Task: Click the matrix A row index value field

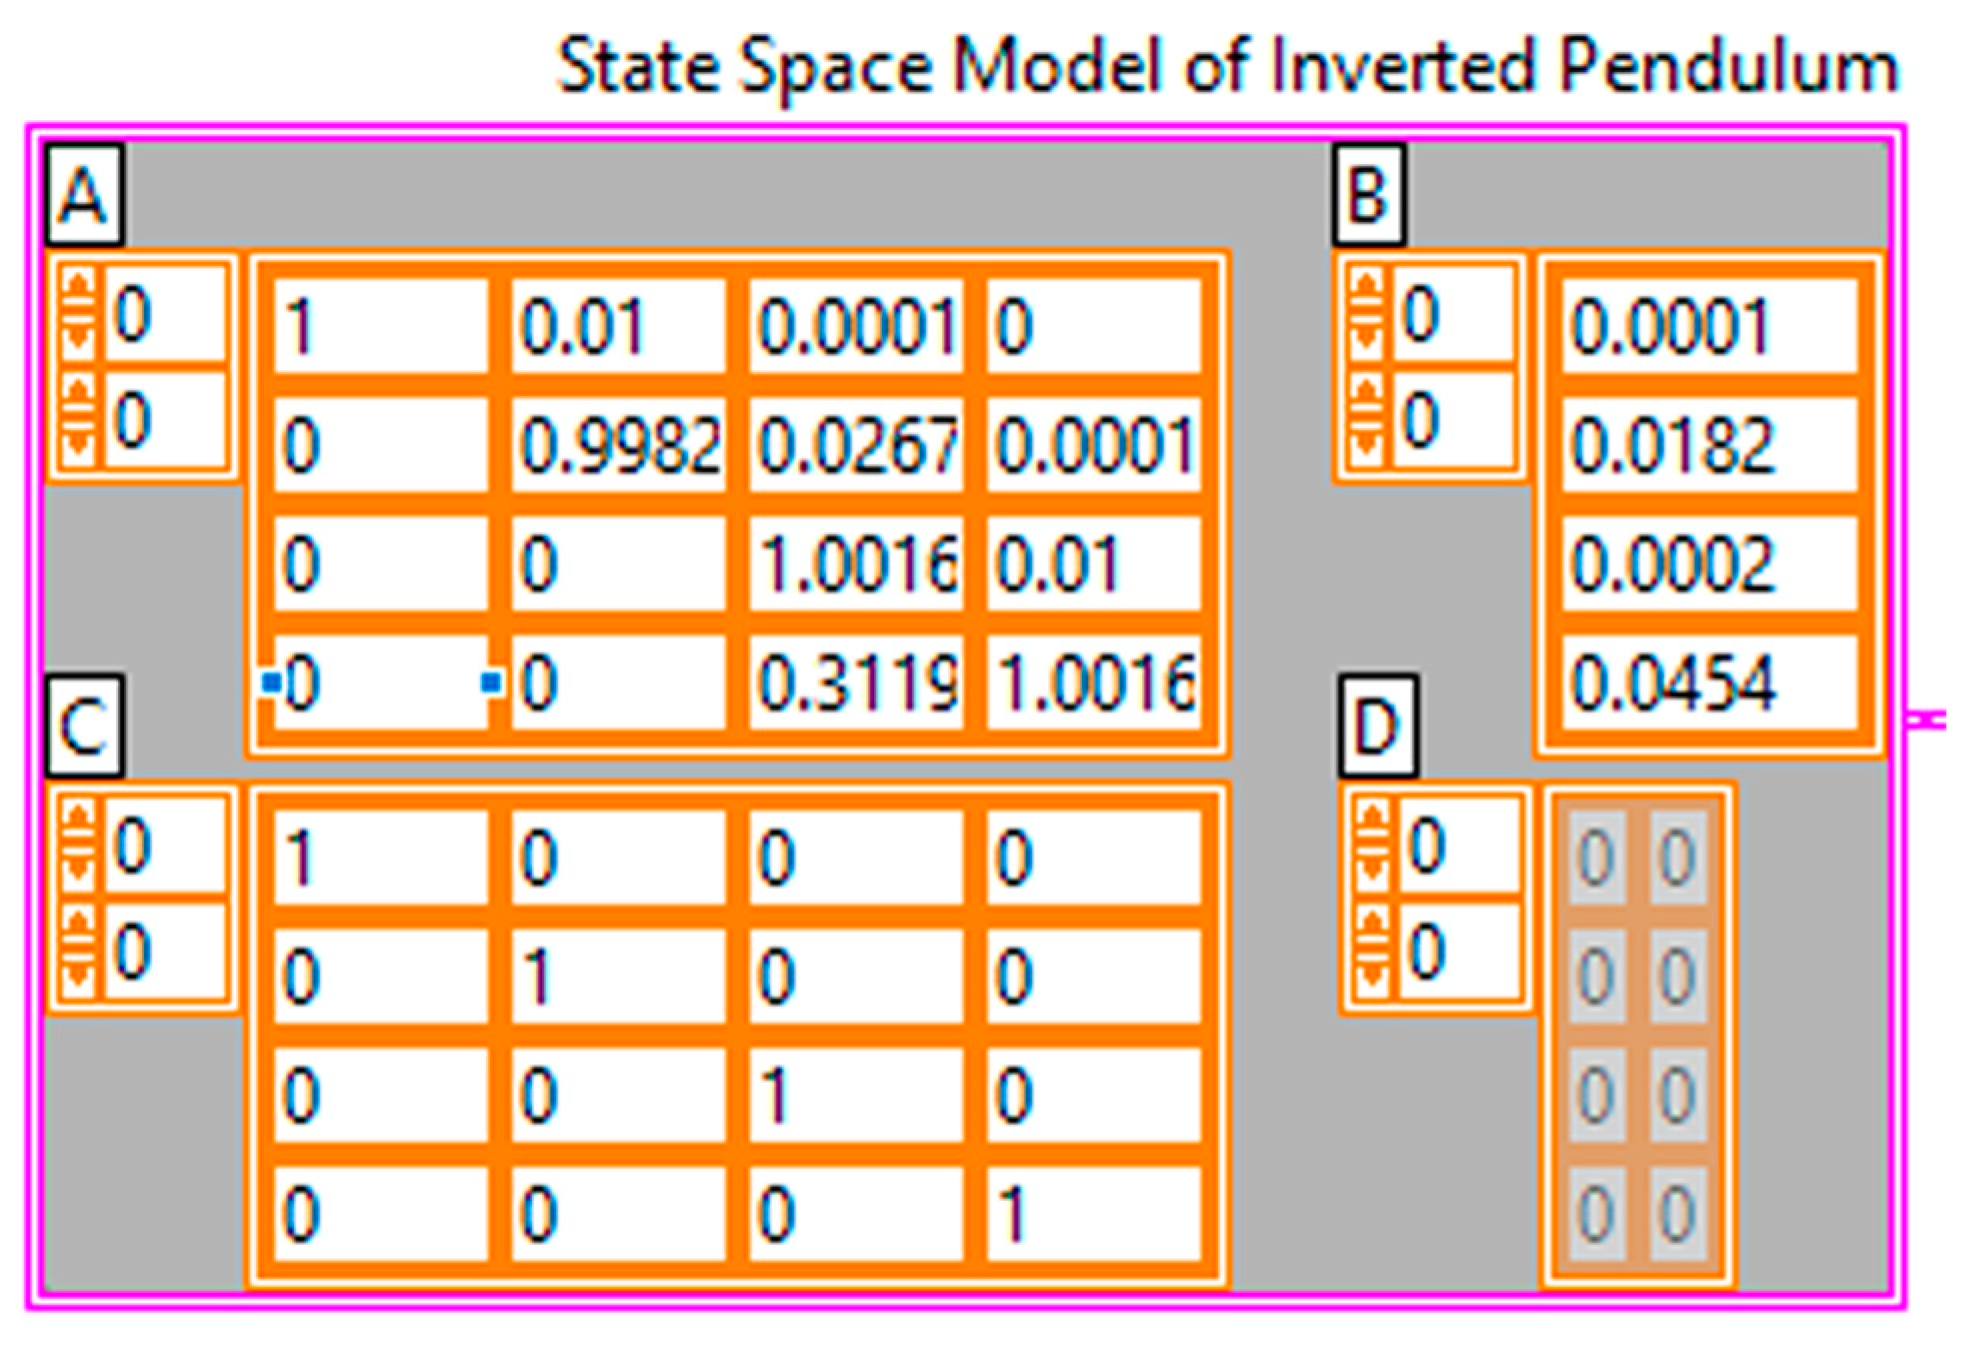Action: [165, 315]
